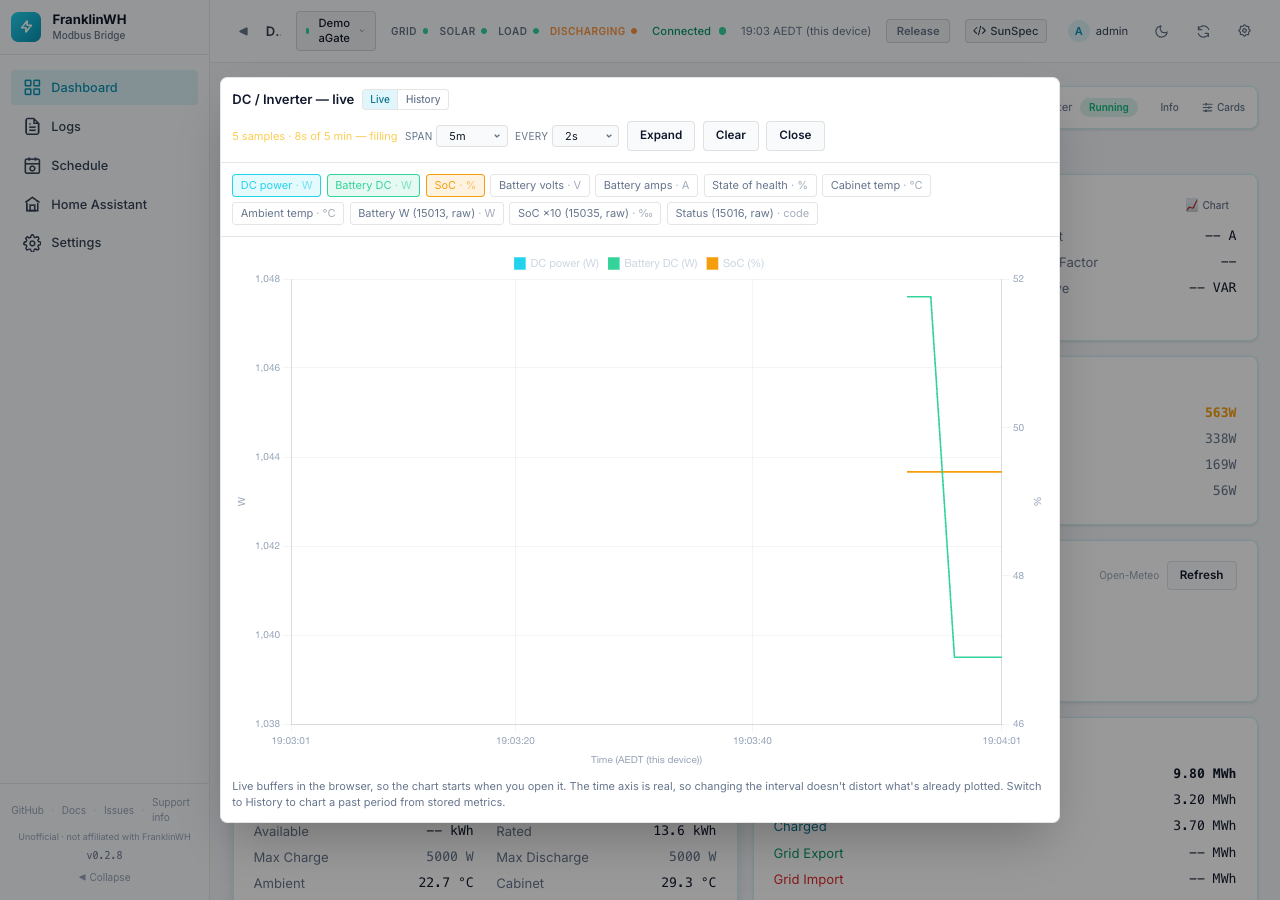Click the Expand button

point(661,136)
